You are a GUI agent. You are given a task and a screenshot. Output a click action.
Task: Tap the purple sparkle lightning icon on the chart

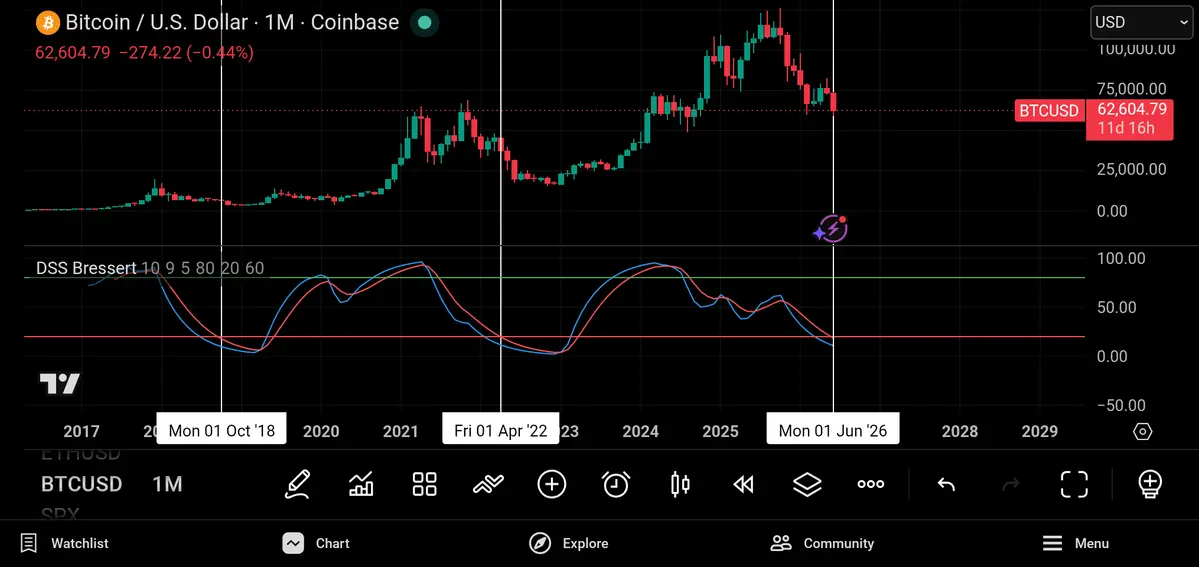coord(831,228)
